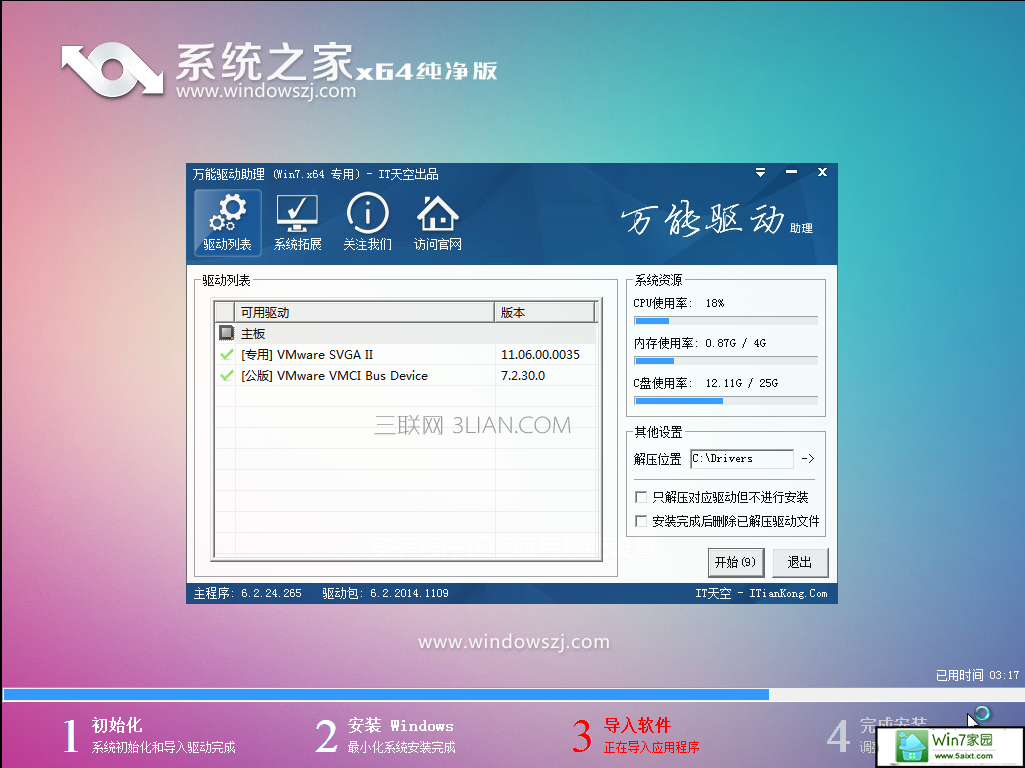Click IT天空 - ITianKong.Com status link

point(761,593)
